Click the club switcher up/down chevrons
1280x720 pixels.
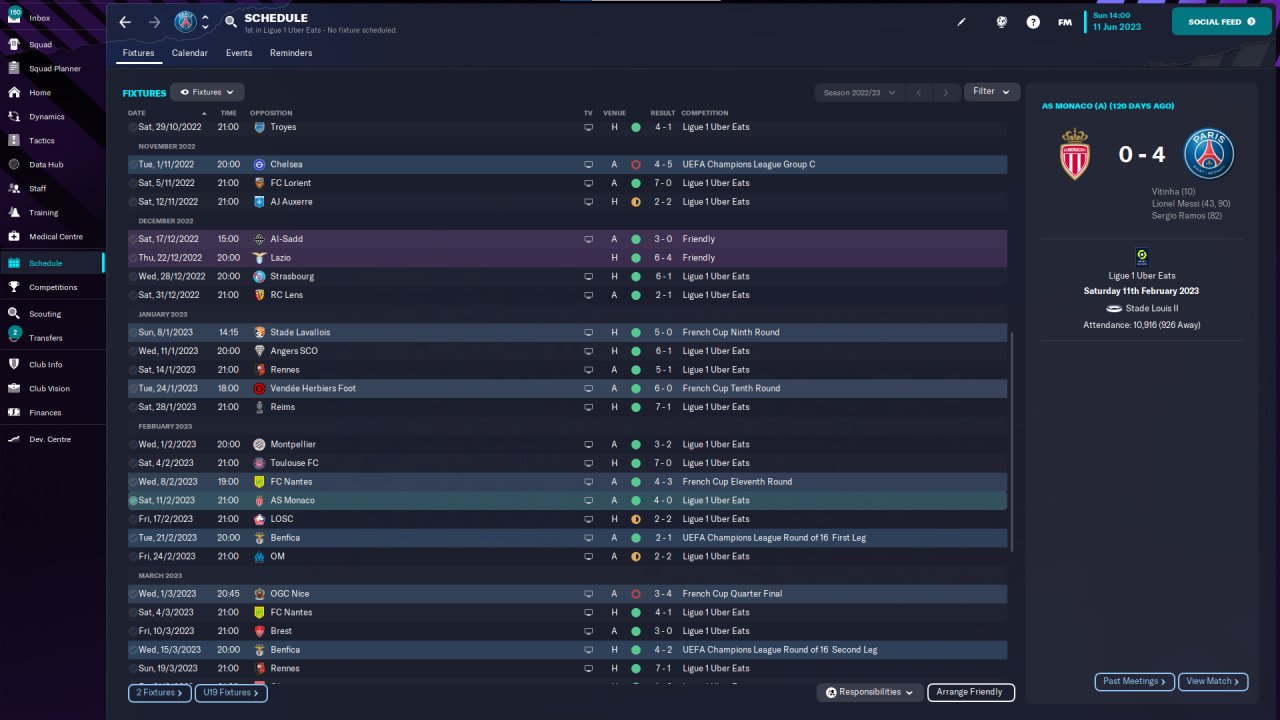coord(205,22)
